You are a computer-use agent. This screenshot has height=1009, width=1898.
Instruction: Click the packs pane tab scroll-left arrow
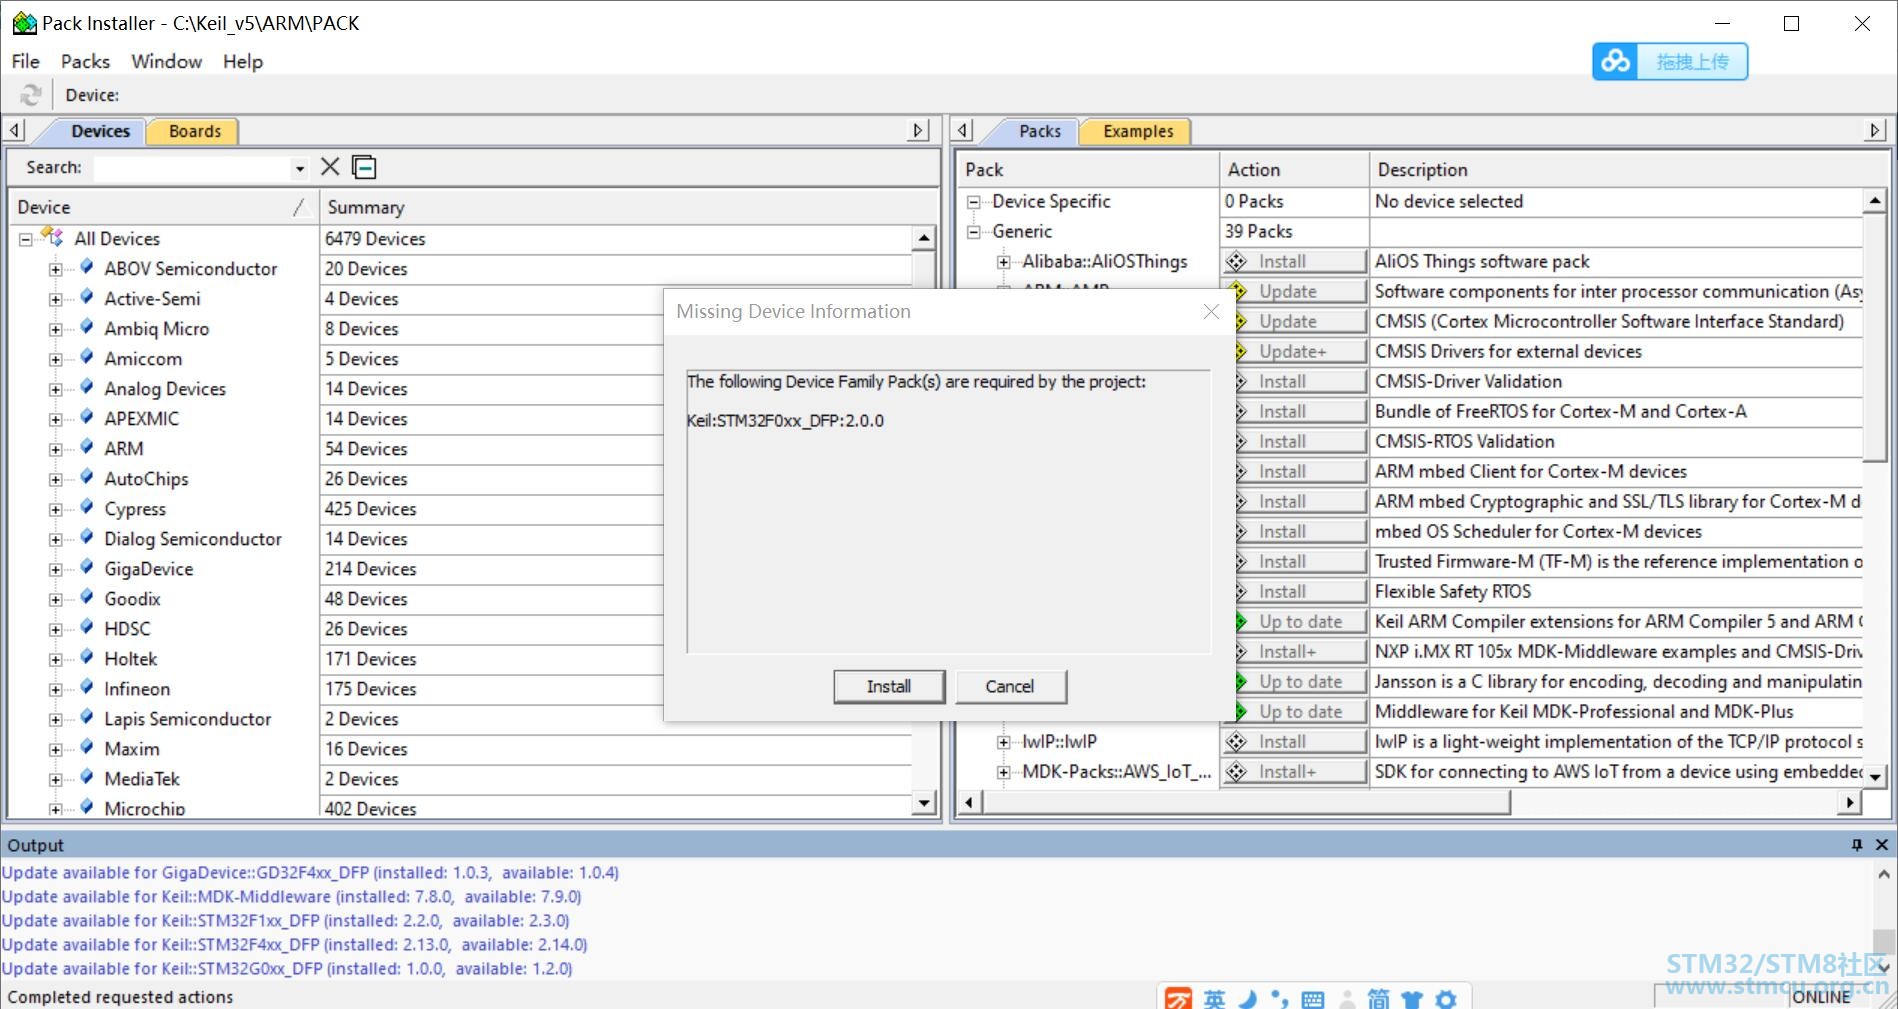click(x=963, y=130)
